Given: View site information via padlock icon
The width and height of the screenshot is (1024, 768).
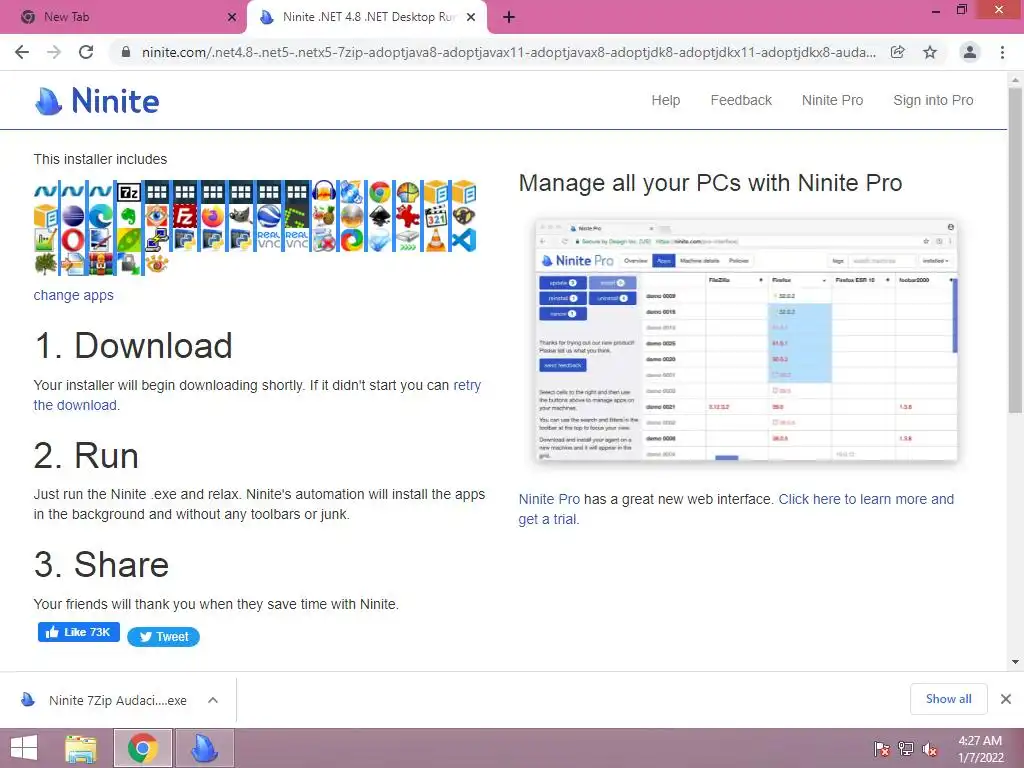Looking at the screenshot, I should [x=126, y=52].
